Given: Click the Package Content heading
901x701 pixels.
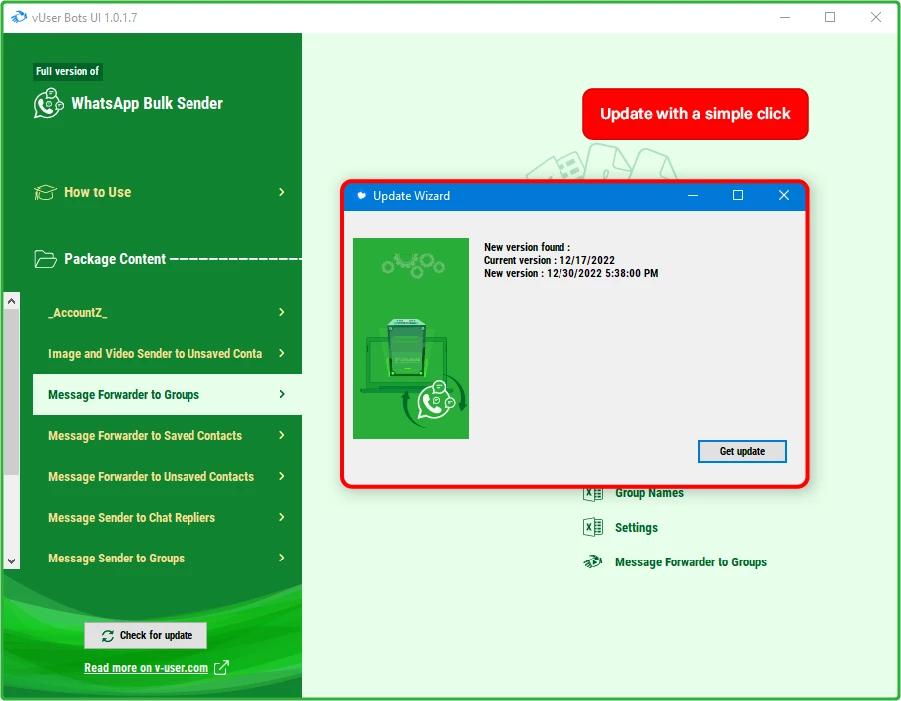Looking at the screenshot, I should point(115,259).
